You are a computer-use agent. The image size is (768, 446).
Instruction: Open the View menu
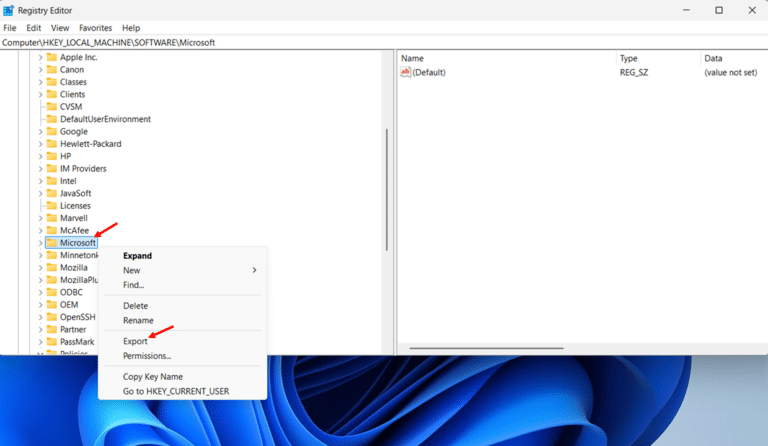(x=60, y=28)
